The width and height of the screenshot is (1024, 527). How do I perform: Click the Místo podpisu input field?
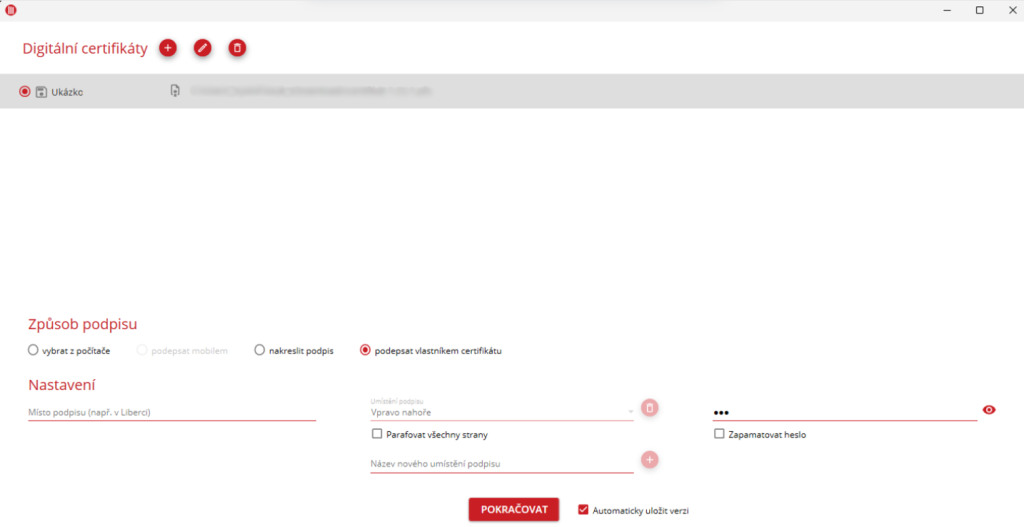point(171,412)
